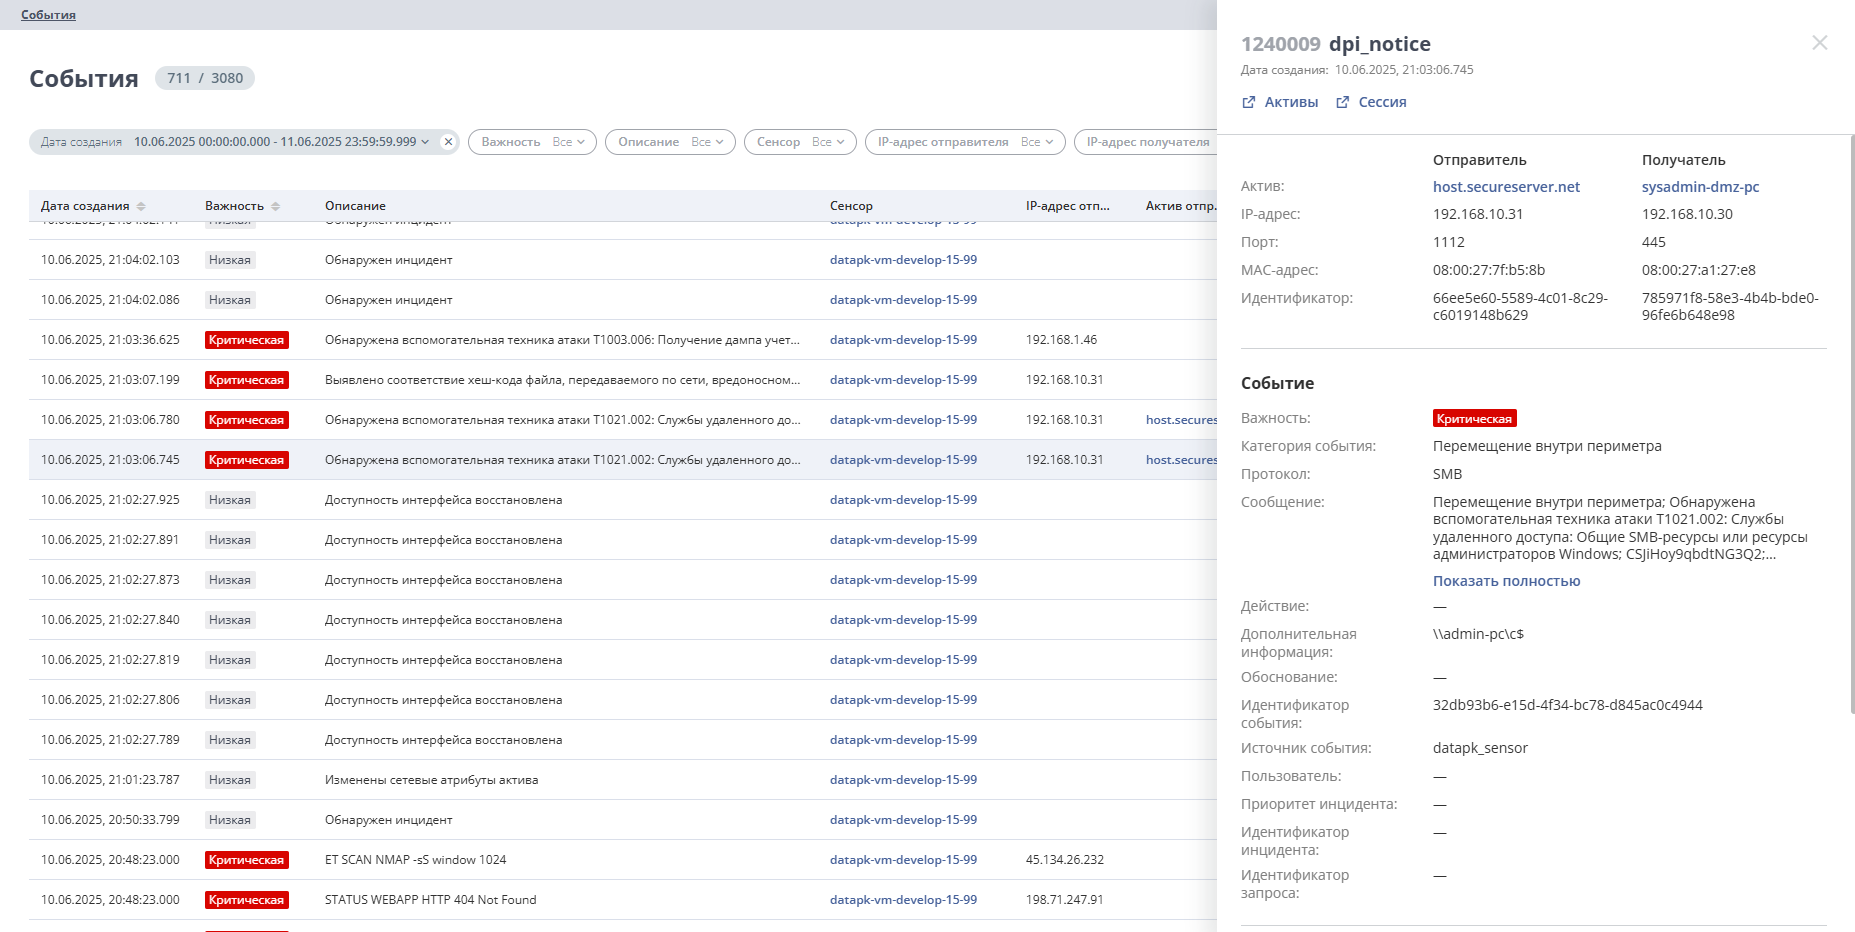
Task: Sort by Важность column arrows
Action: tap(275, 206)
